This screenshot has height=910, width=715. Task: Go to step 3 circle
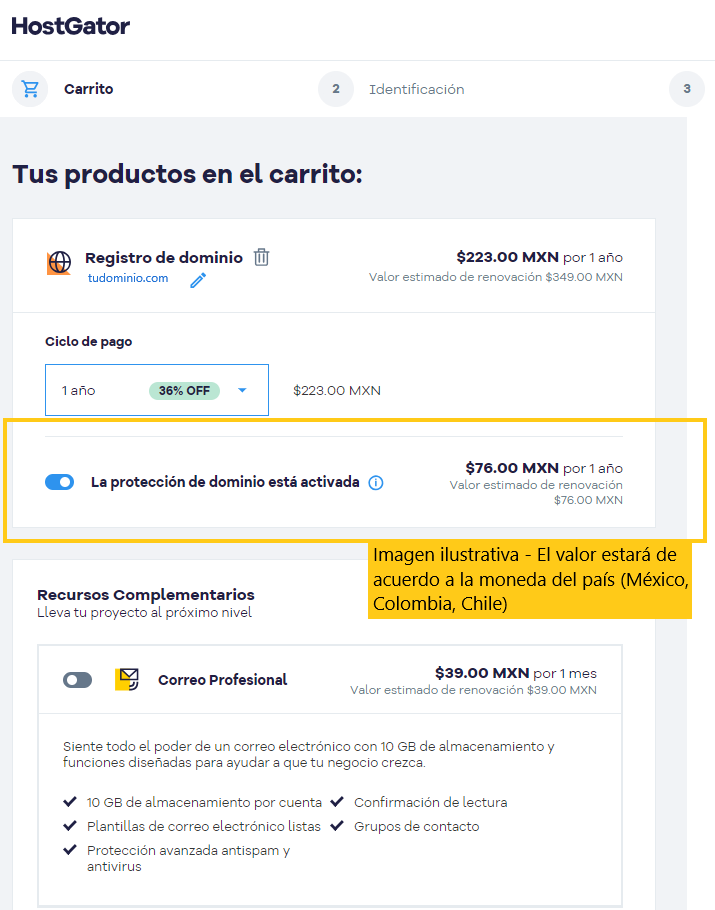pos(687,89)
